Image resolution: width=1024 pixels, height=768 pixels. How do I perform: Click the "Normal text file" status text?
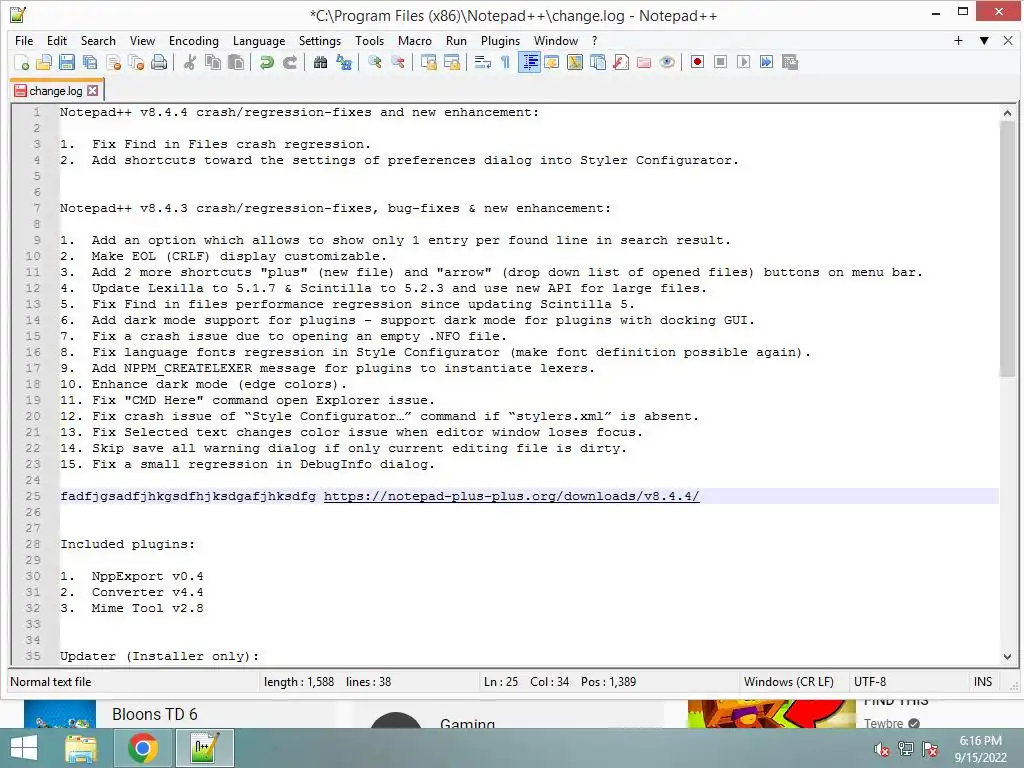(51, 682)
